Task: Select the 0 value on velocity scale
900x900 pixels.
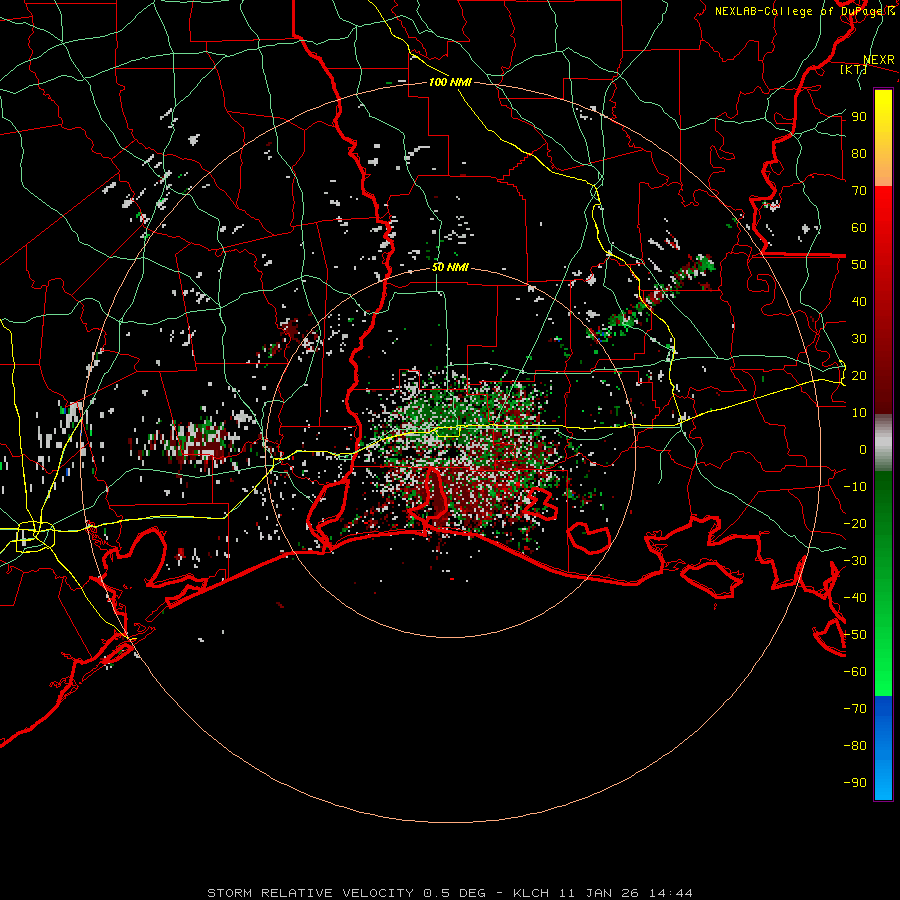Action: point(863,450)
